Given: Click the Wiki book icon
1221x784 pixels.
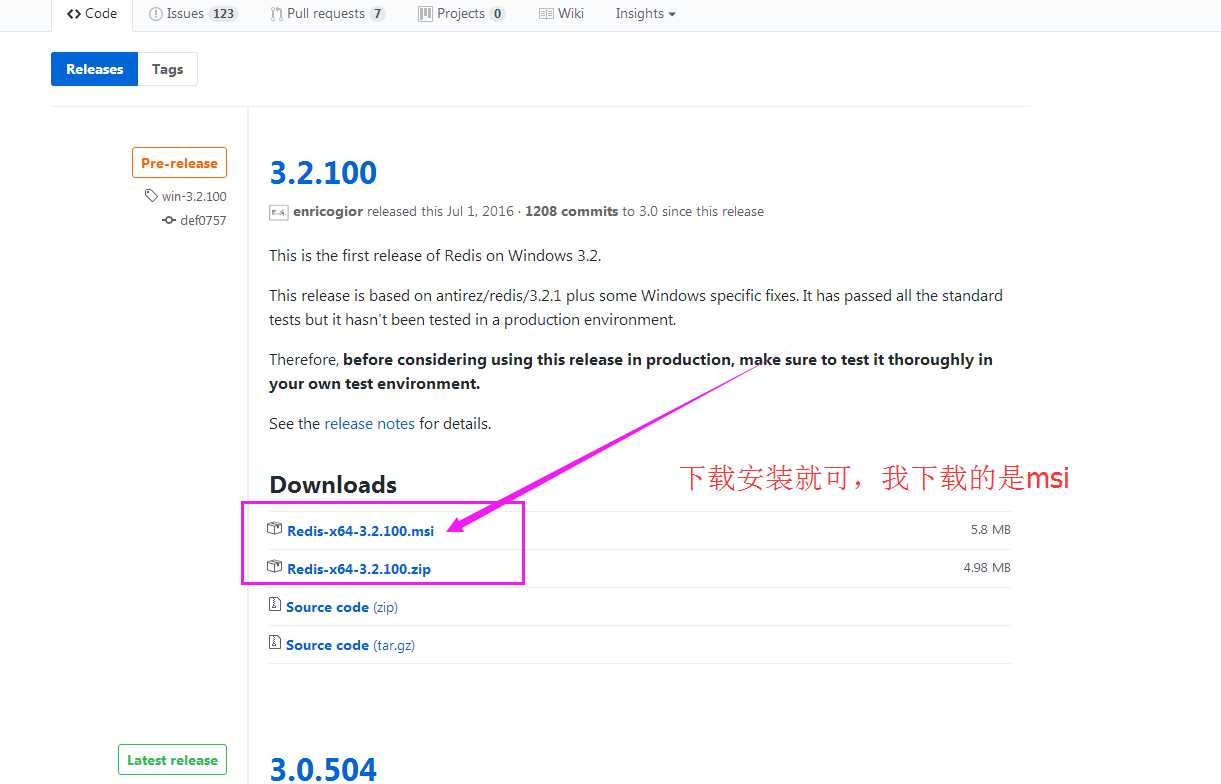Looking at the screenshot, I should click(546, 14).
